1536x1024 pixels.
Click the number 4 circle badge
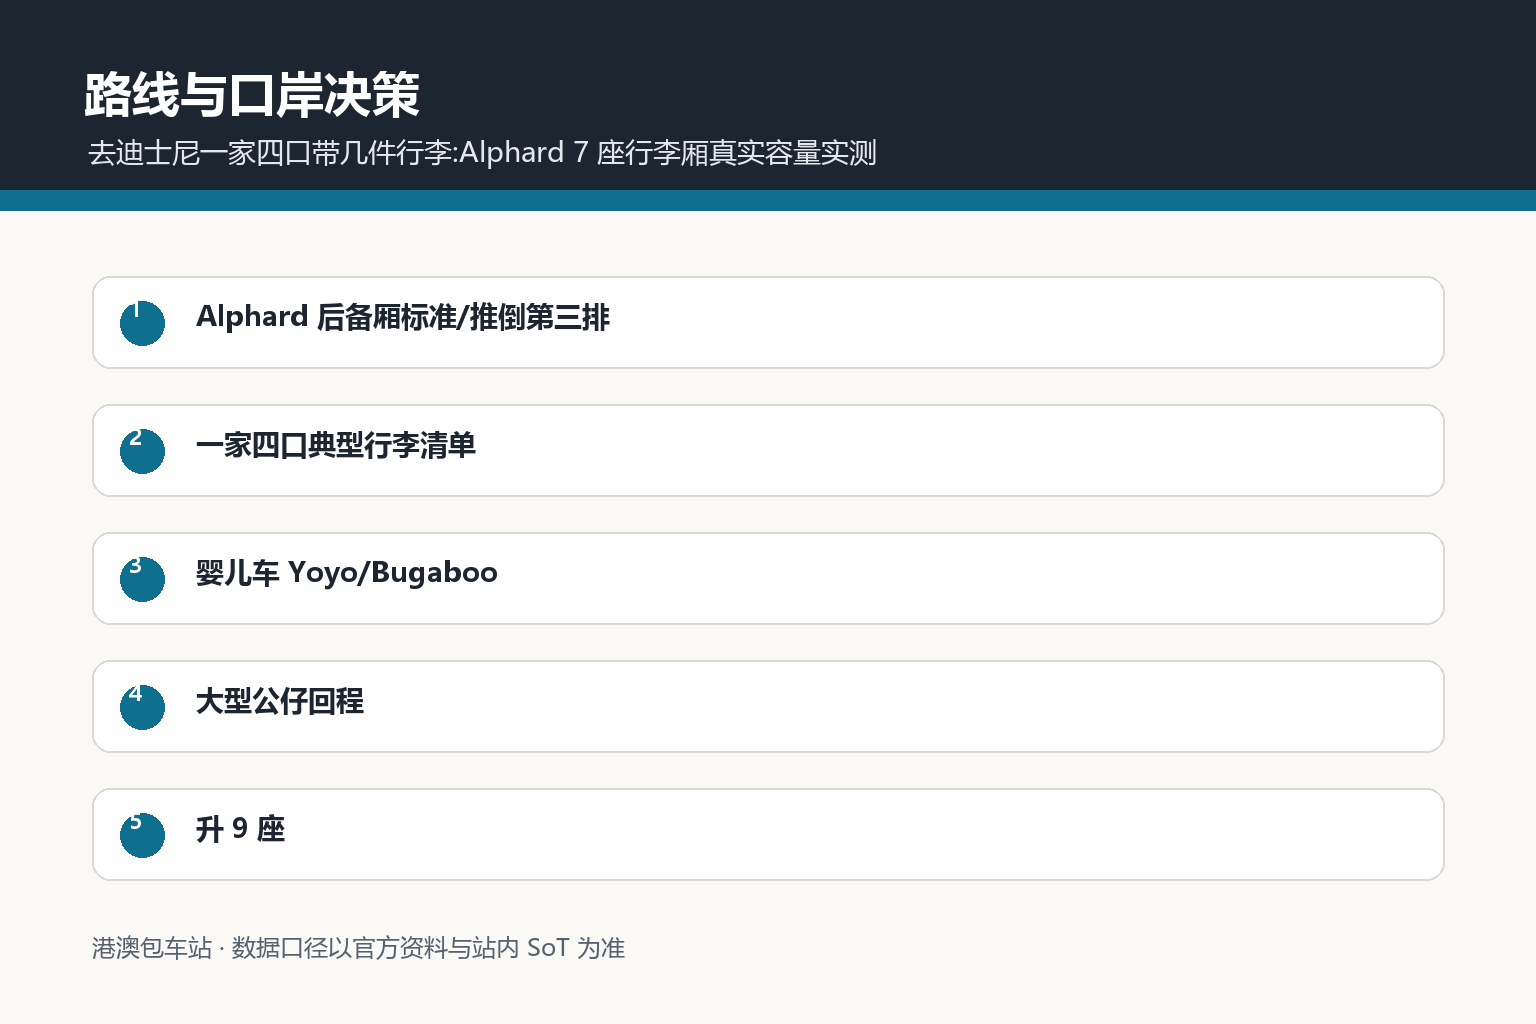(142, 707)
